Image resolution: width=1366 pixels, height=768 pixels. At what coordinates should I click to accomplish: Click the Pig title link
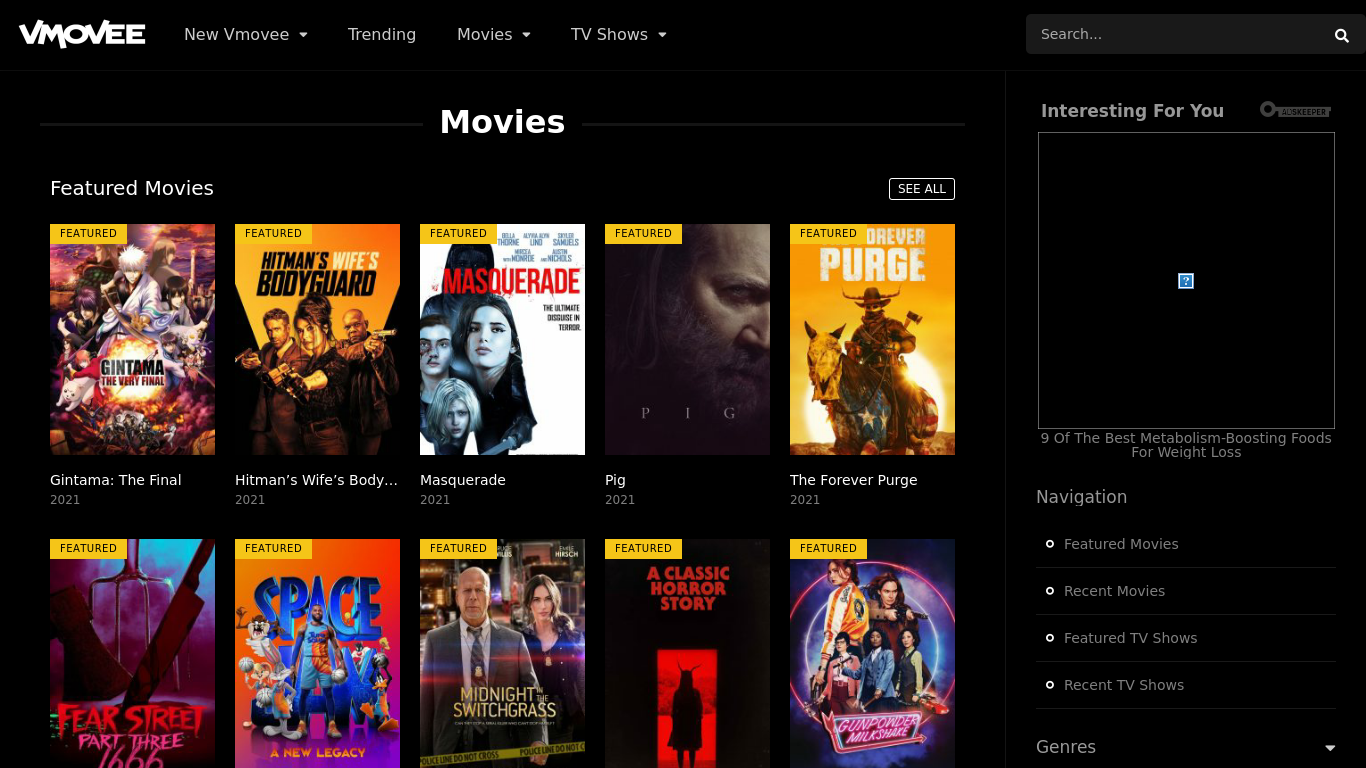click(x=615, y=481)
